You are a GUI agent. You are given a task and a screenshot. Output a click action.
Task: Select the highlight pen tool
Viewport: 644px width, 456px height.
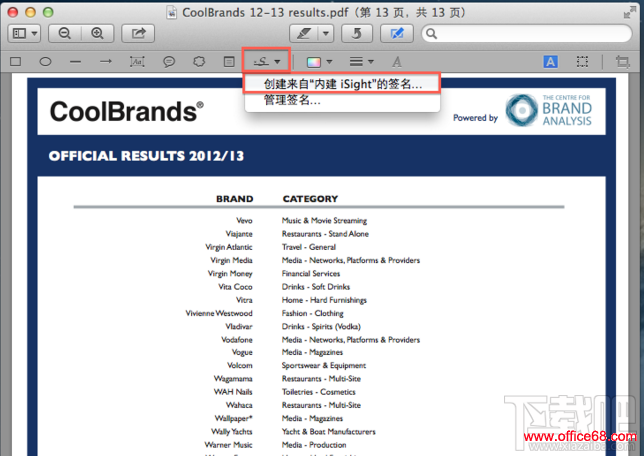pos(304,33)
